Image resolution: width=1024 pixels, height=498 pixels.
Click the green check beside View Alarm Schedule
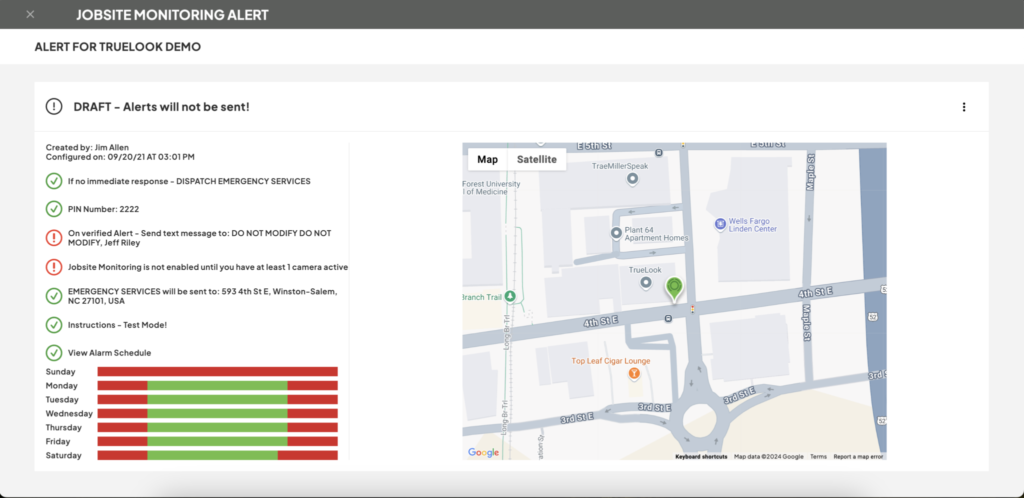coord(54,352)
